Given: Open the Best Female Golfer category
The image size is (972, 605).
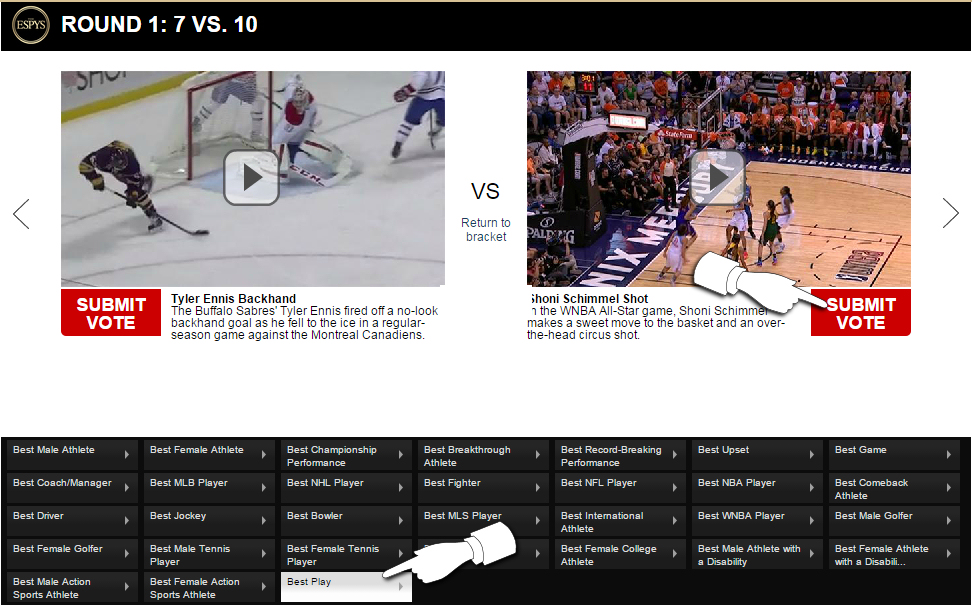Looking at the screenshot, I should click(x=72, y=553).
